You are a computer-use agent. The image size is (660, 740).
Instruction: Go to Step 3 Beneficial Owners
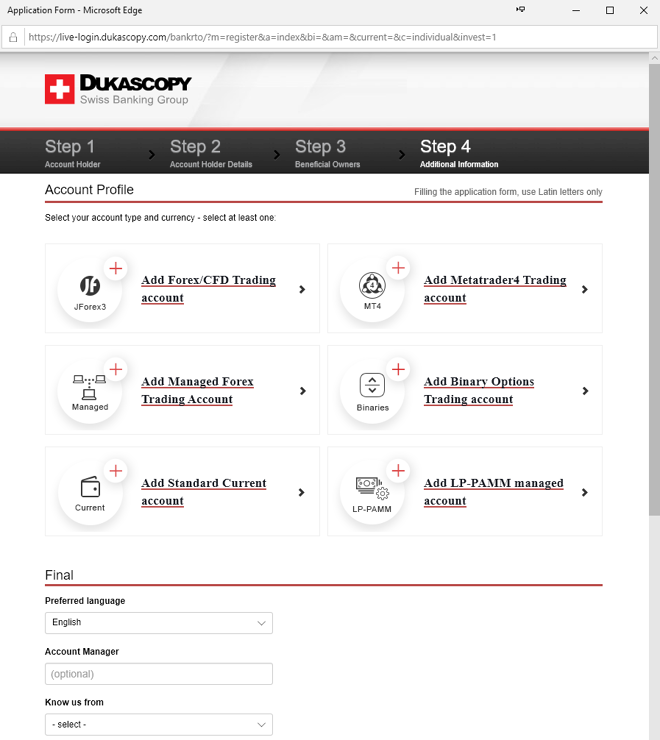[326, 153]
